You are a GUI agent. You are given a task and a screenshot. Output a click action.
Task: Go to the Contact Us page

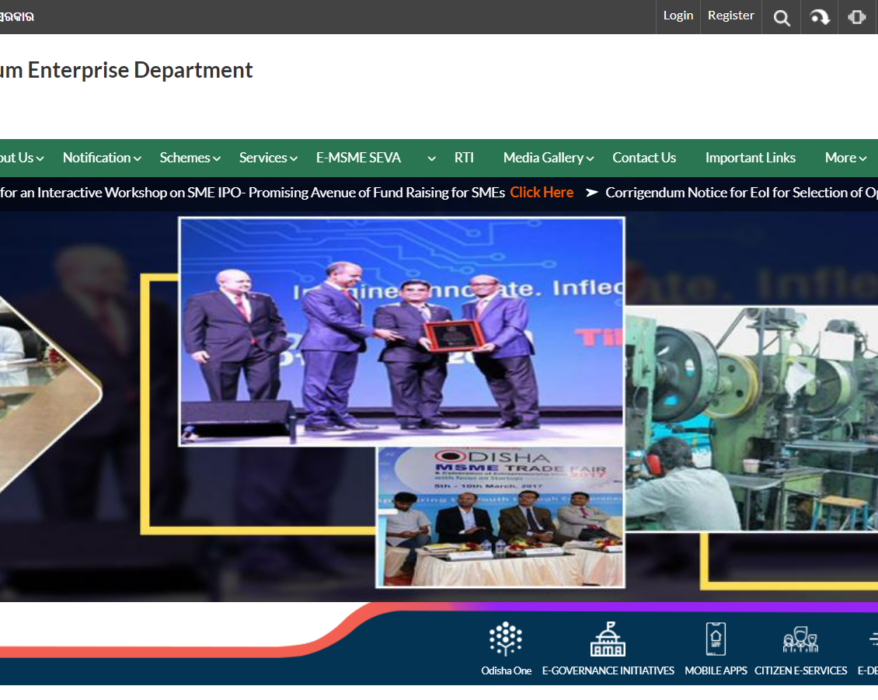644,158
